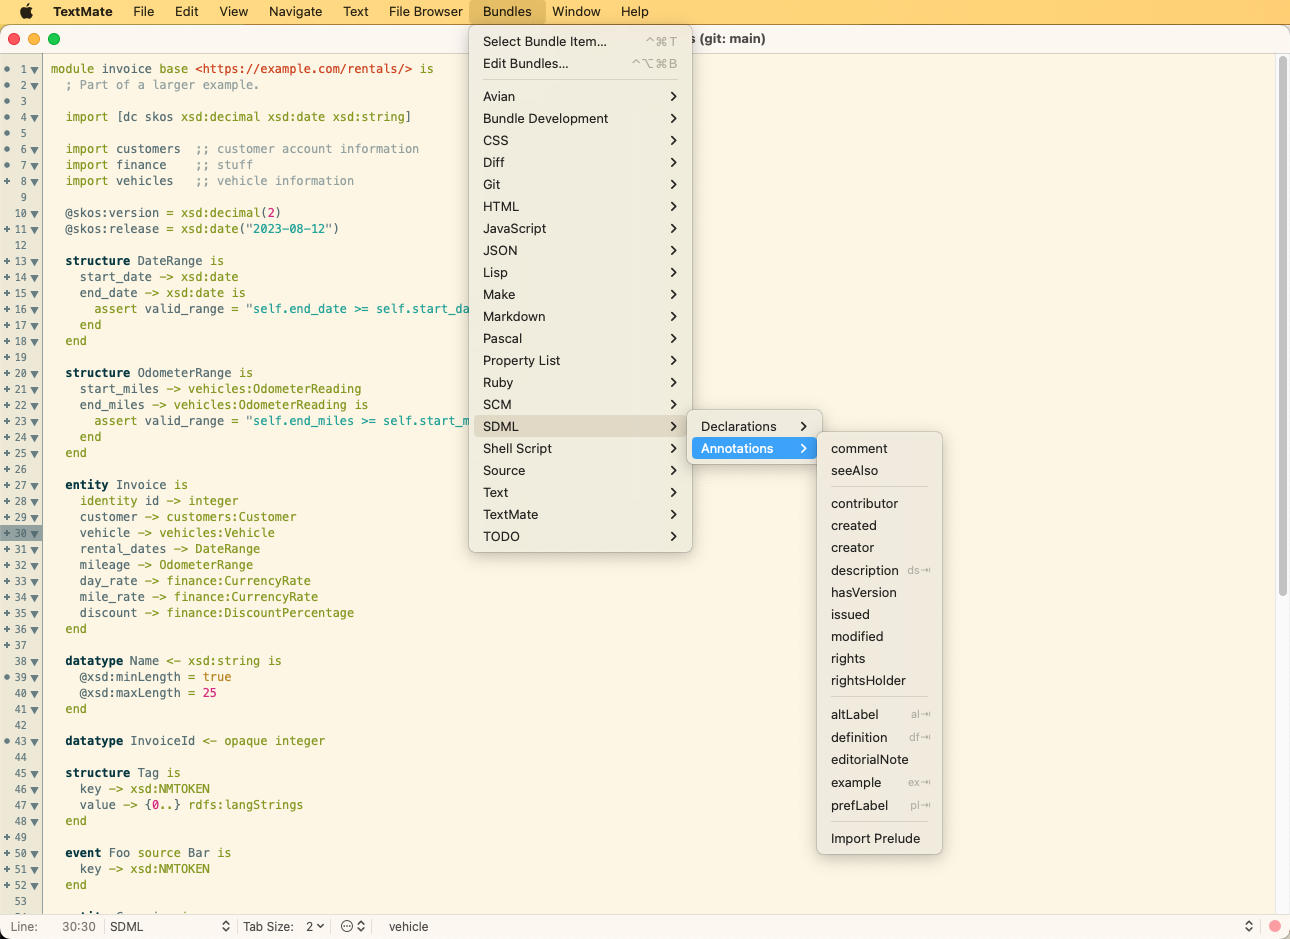Choose Edit Bundles…
The height and width of the screenshot is (939, 1290).
[x=580, y=63]
